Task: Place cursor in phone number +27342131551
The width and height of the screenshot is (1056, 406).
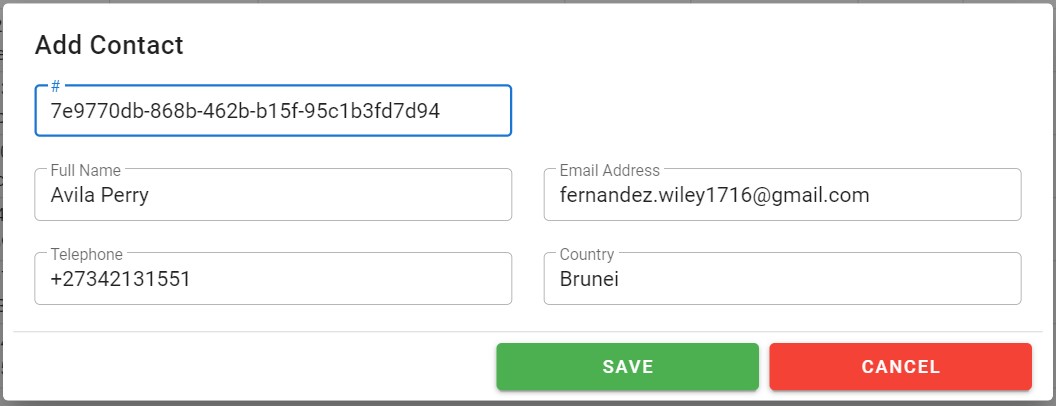Action: click(120, 280)
